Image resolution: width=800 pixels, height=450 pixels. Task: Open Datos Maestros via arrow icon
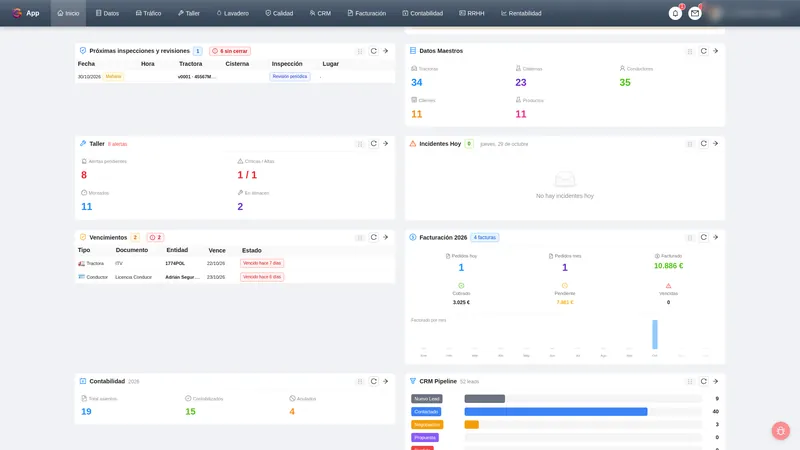click(x=715, y=51)
